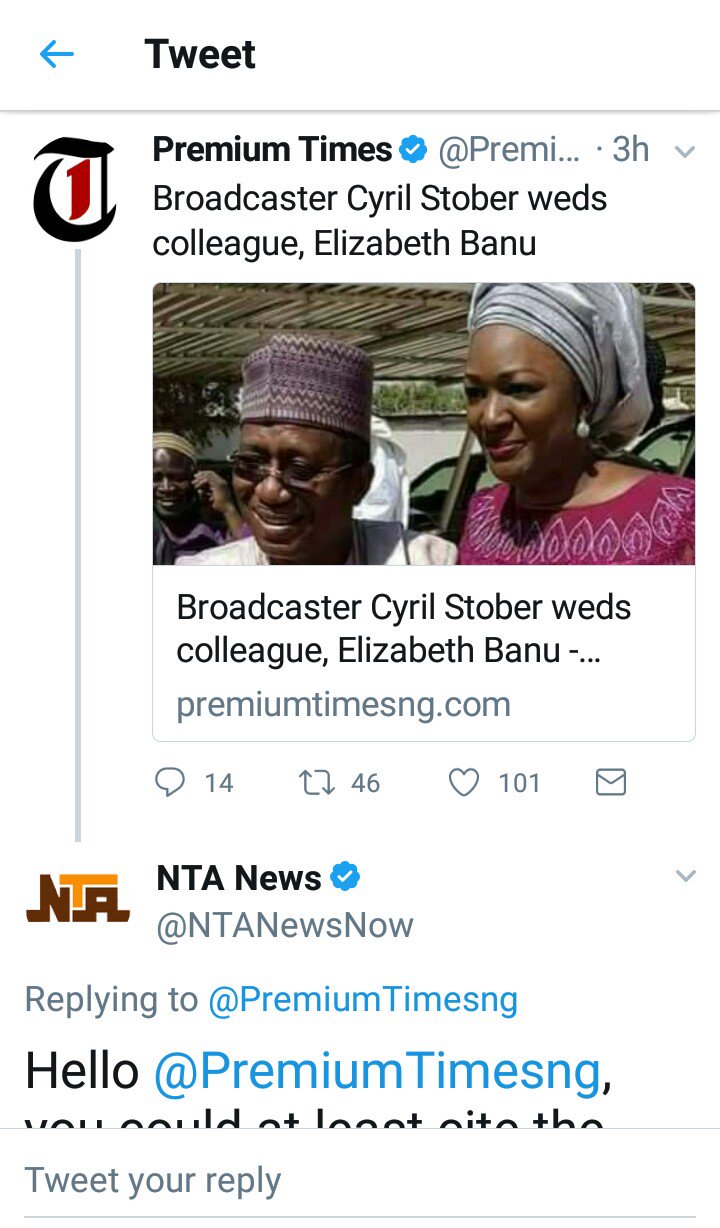Like the tweet with heart icon
This screenshot has height=1228, width=720.
pos(463,782)
